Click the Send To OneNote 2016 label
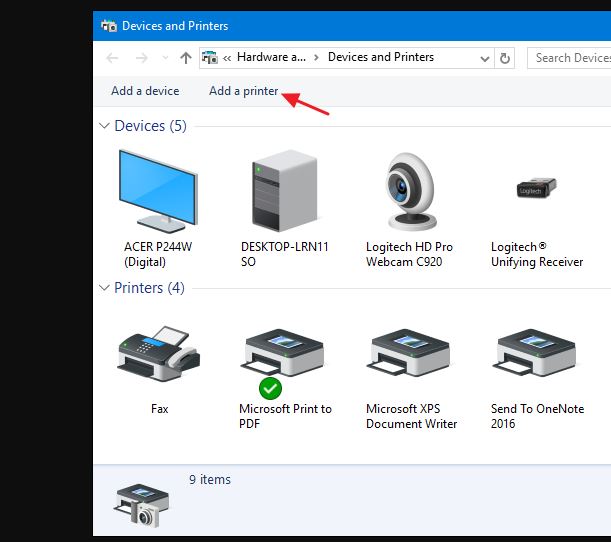 point(537,416)
